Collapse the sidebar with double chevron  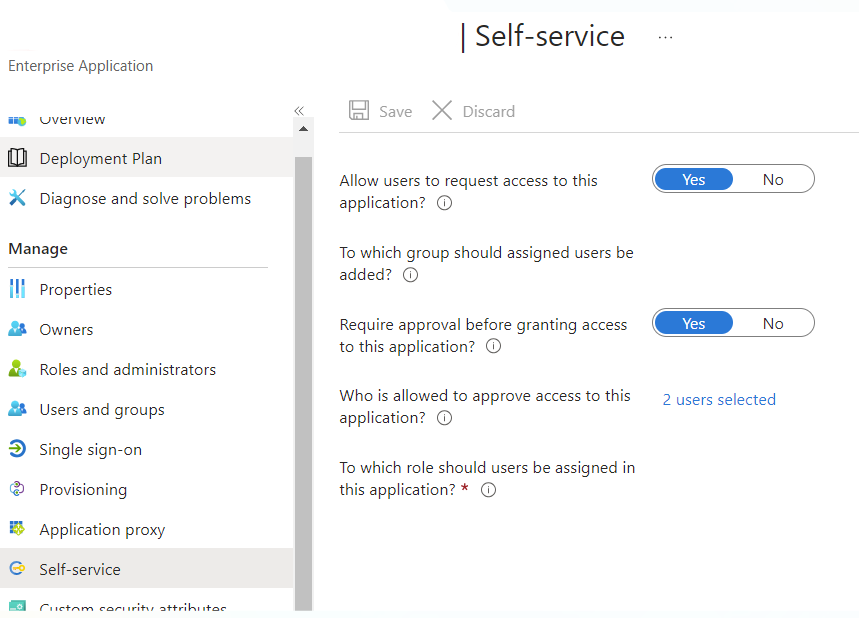(x=299, y=111)
